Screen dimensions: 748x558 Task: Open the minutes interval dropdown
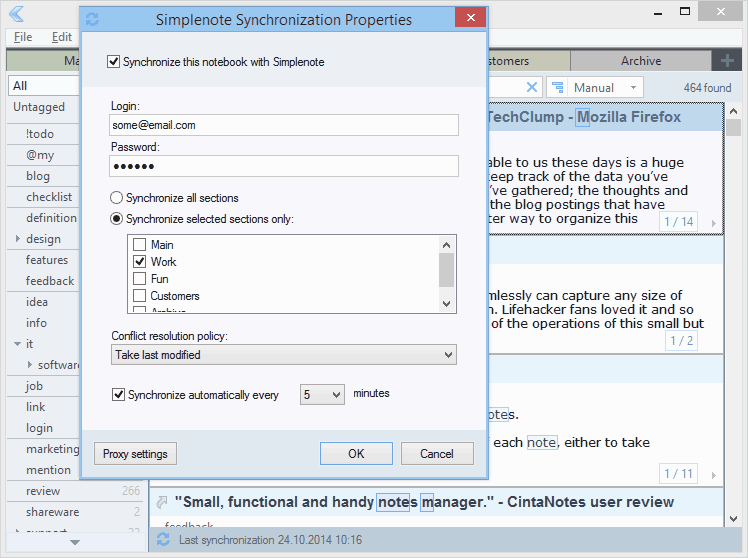tap(322, 395)
